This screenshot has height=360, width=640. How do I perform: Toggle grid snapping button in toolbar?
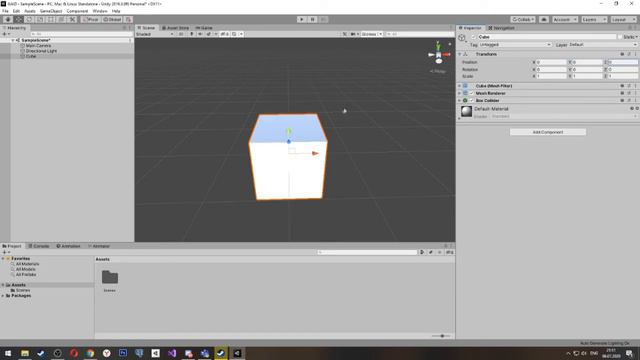(x=128, y=19)
